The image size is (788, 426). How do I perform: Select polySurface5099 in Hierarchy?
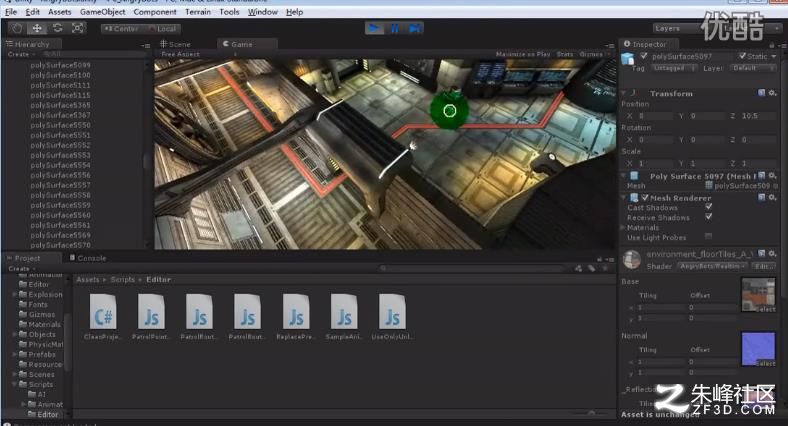click(x=60, y=65)
